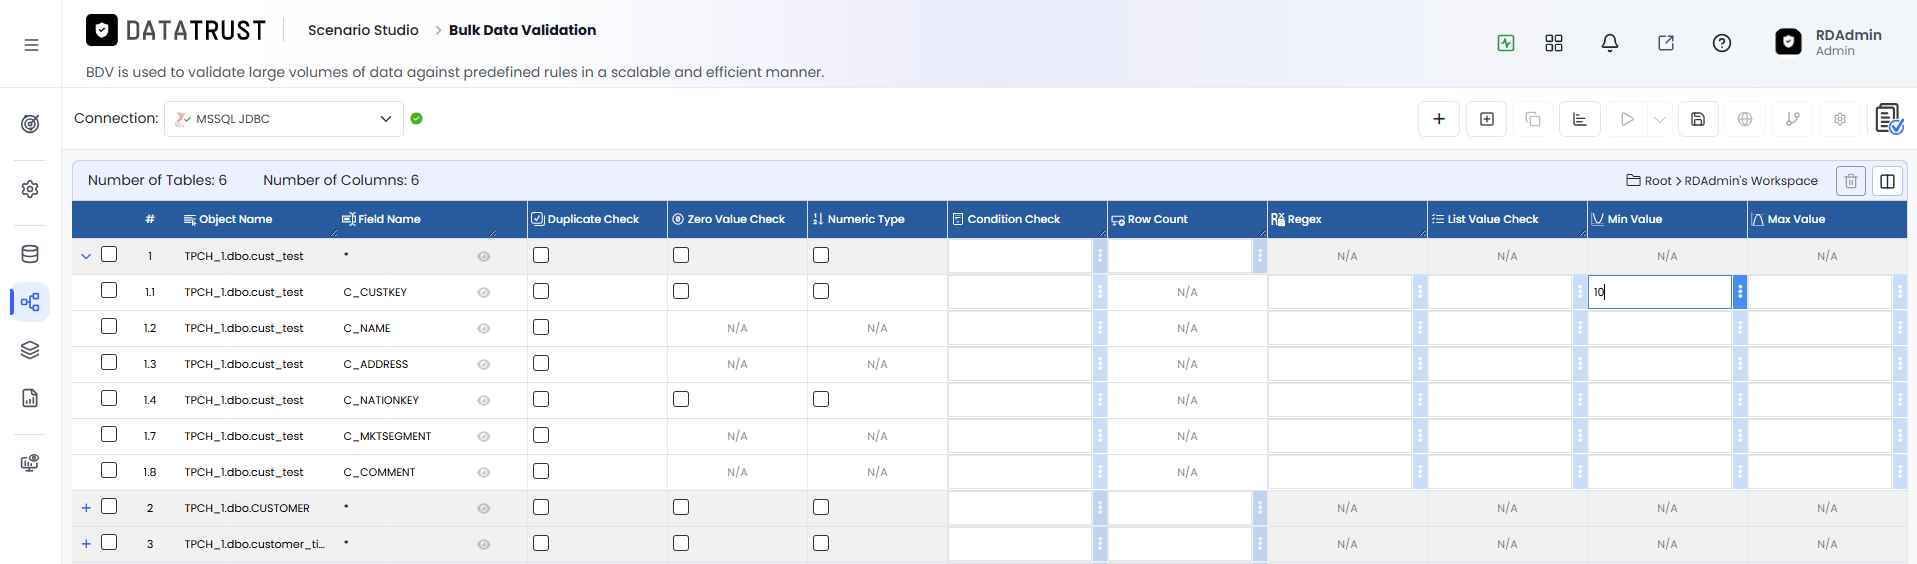This screenshot has width=1917, height=564.
Task: Collapse the TPCH_1.dbo.cust_test table row
Action: (86, 256)
